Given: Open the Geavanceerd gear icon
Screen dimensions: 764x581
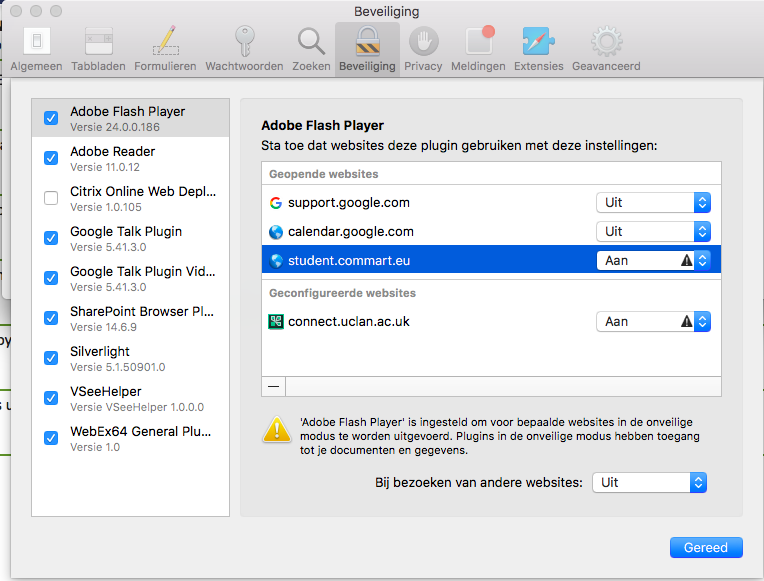Looking at the screenshot, I should pyautogui.click(x=606, y=41).
